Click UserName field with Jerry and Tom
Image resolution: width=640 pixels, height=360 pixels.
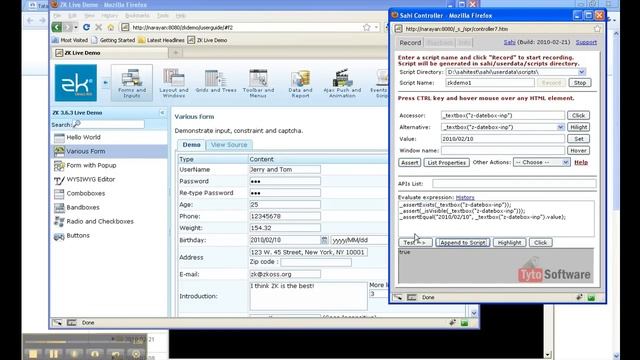point(285,169)
